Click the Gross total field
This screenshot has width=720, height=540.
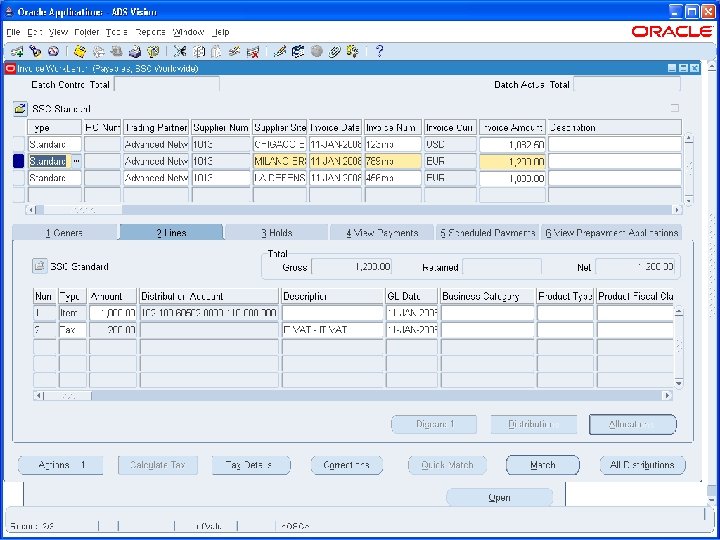[351, 267]
